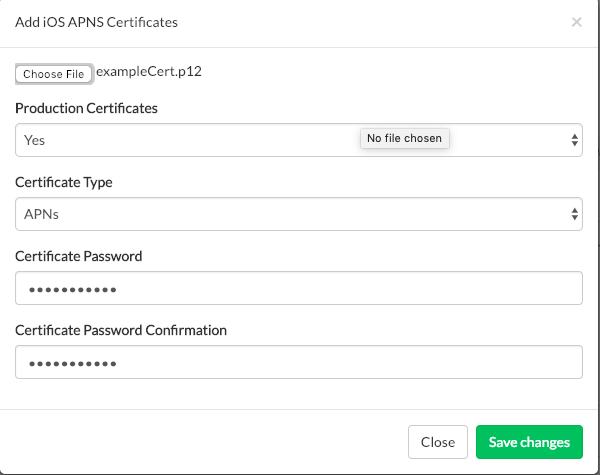Expand the Certificate Type dropdown
This screenshot has height=475, width=600.
coord(298,213)
